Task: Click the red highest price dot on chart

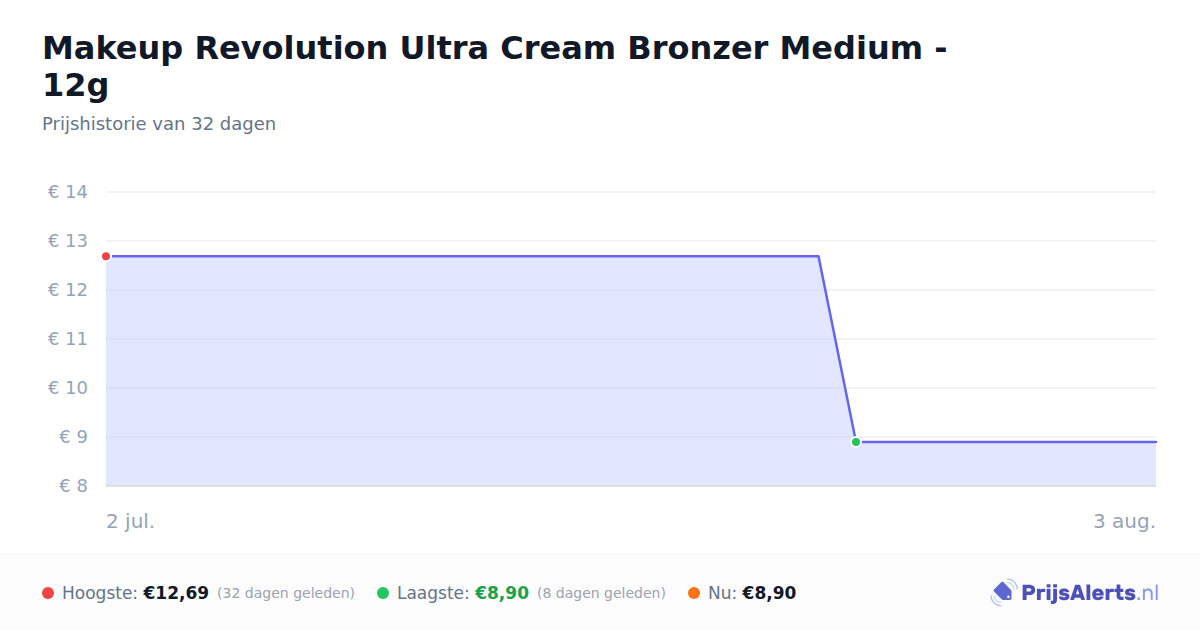Action: pyautogui.click(x=106, y=256)
